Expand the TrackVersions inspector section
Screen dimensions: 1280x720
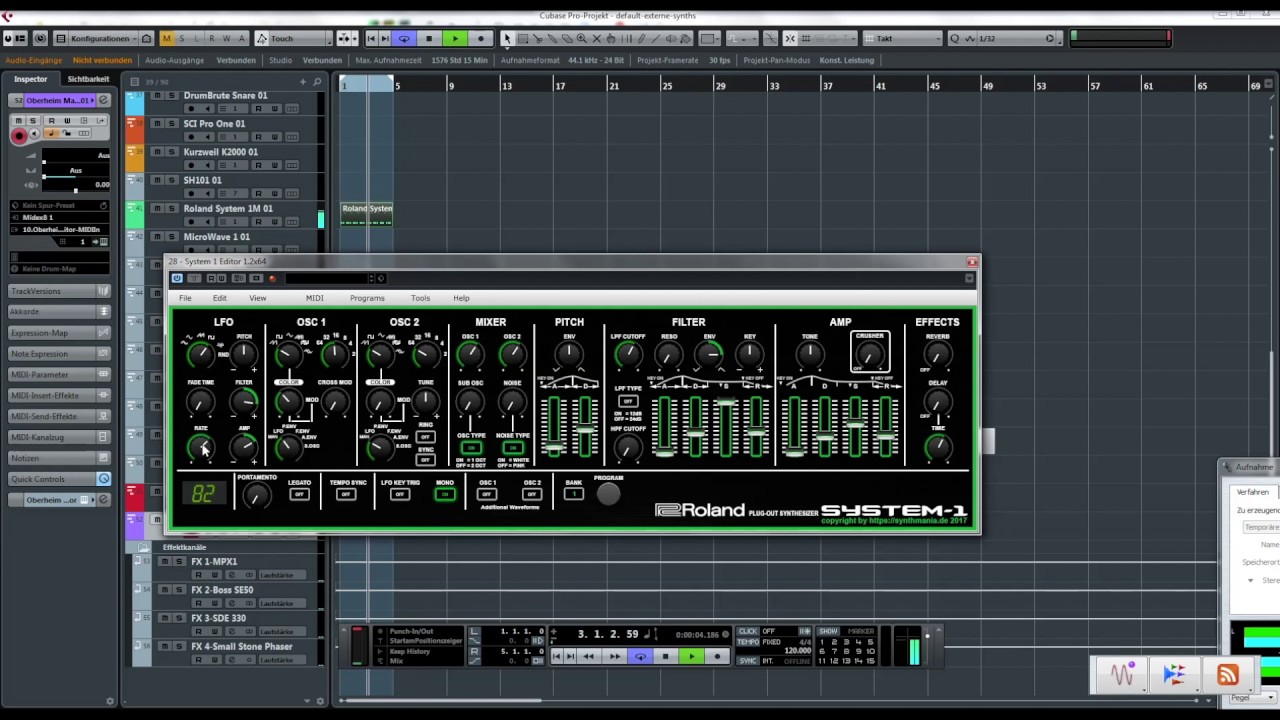point(59,291)
